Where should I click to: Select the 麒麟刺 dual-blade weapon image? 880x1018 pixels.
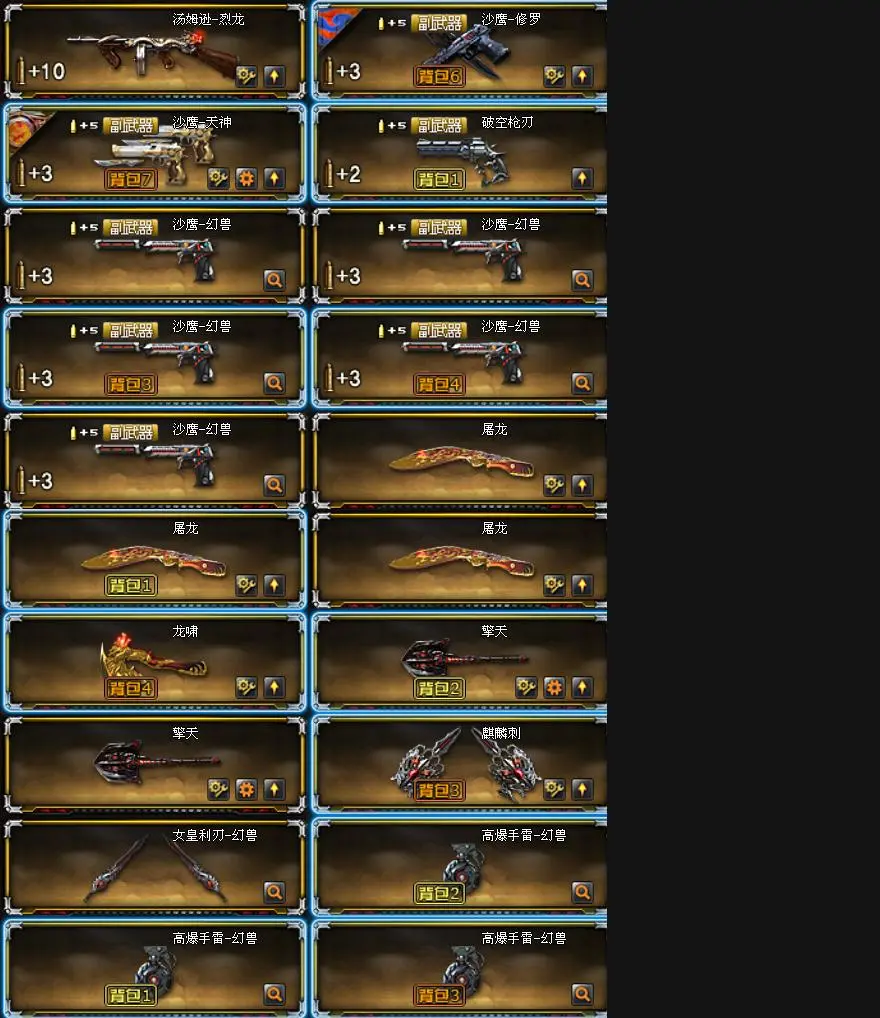click(x=466, y=764)
